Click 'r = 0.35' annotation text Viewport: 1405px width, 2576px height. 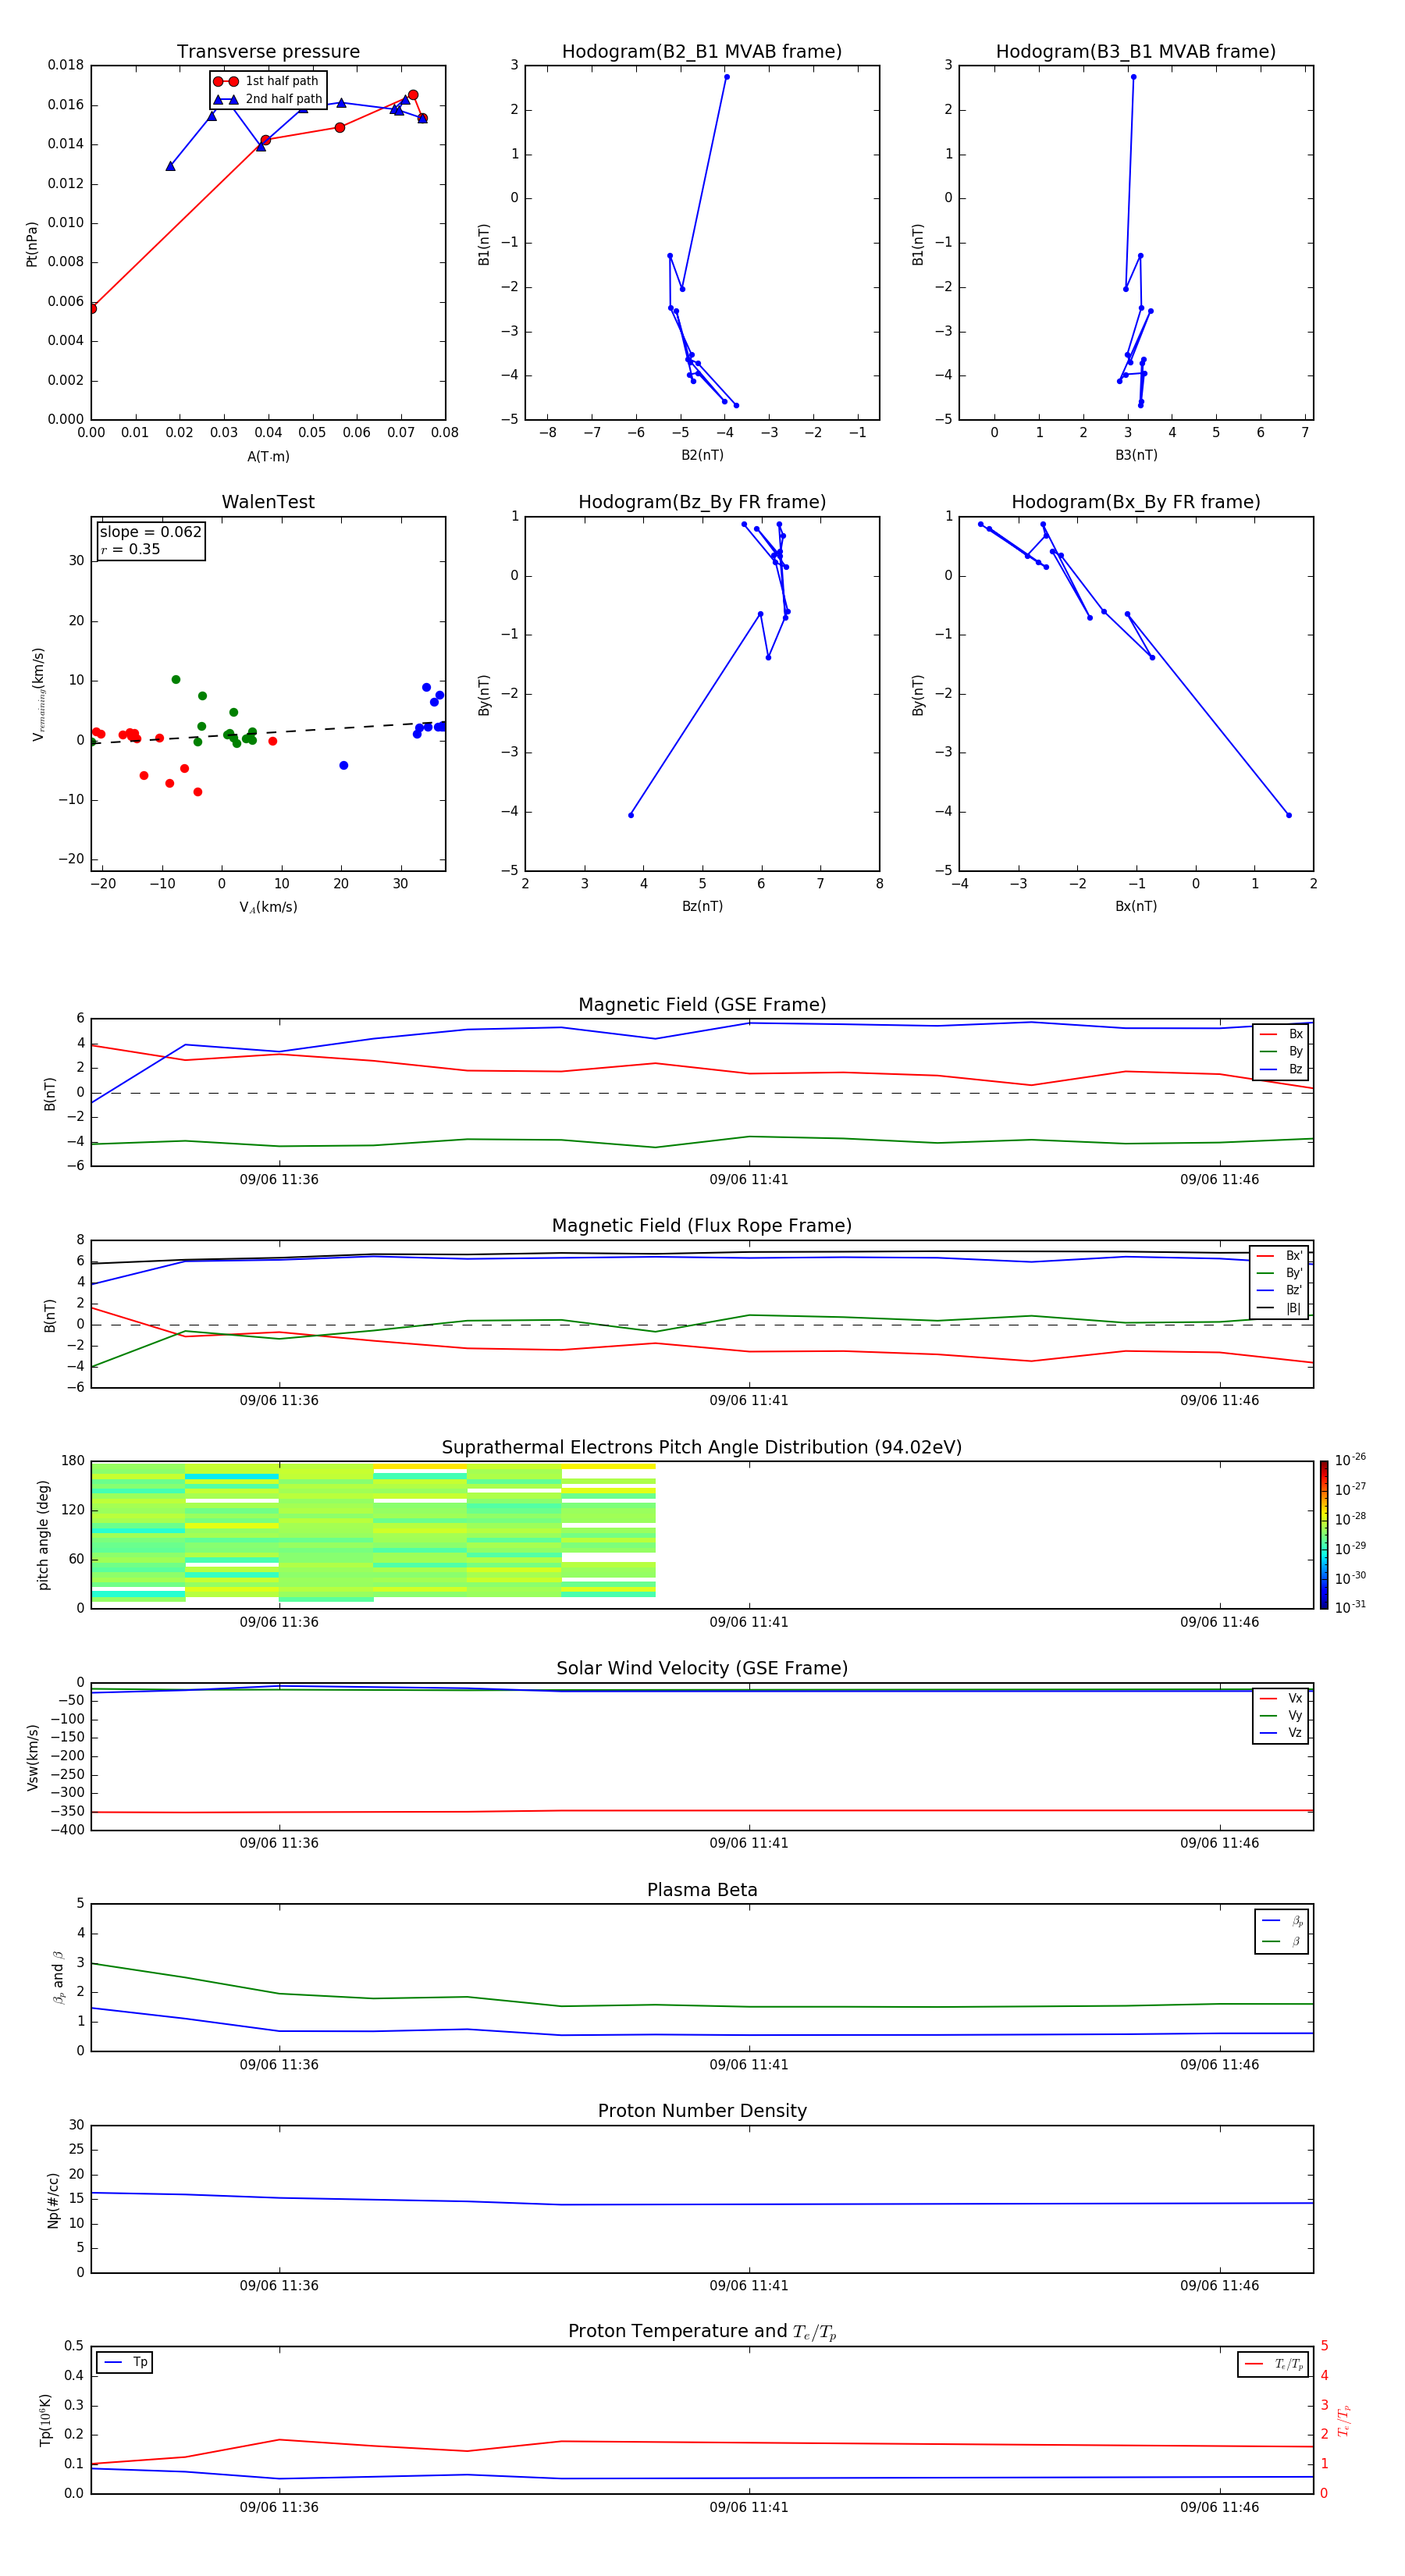click(130, 549)
